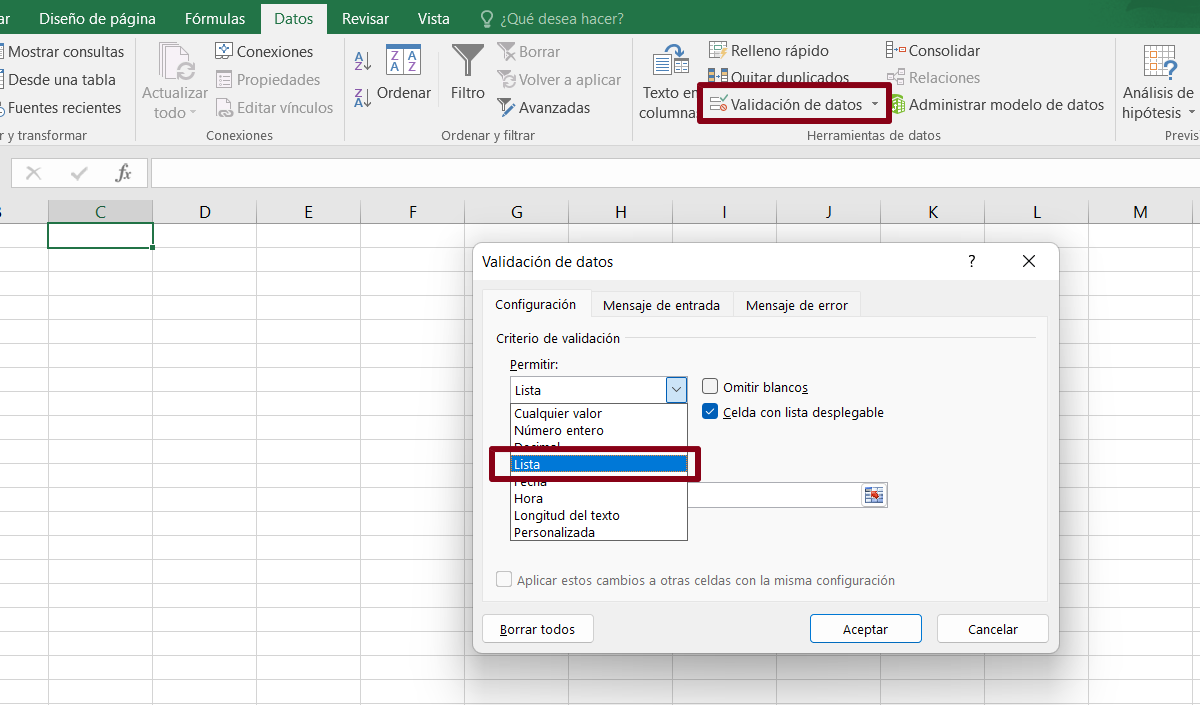Click the Validación de datos button
This screenshot has width=1200, height=705.
pos(785,104)
